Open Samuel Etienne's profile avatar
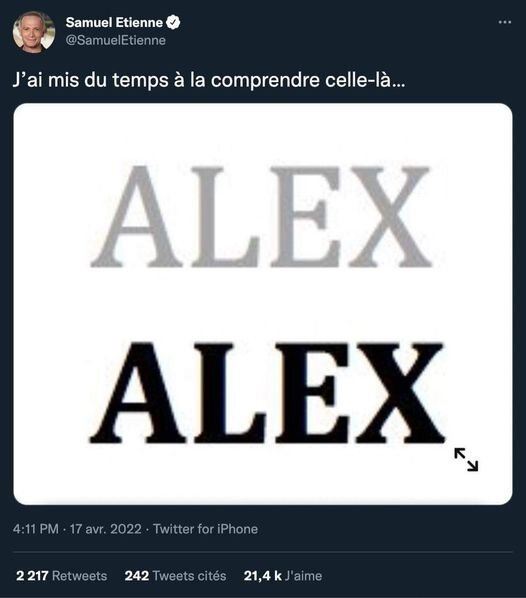 click(34, 32)
